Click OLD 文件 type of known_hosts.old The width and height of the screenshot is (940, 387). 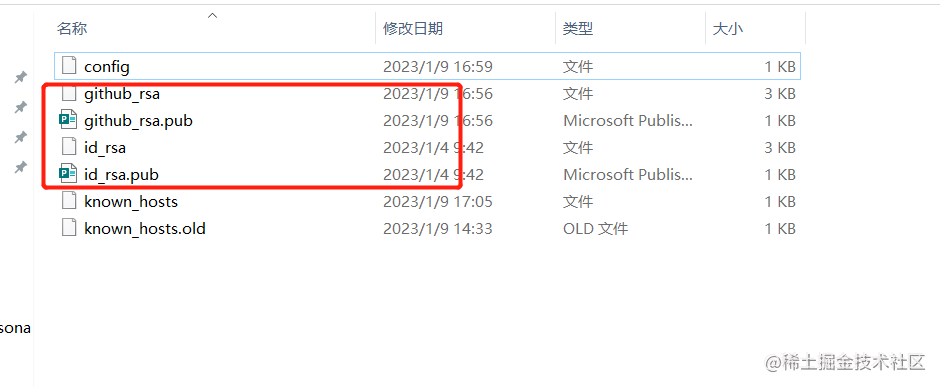click(595, 229)
